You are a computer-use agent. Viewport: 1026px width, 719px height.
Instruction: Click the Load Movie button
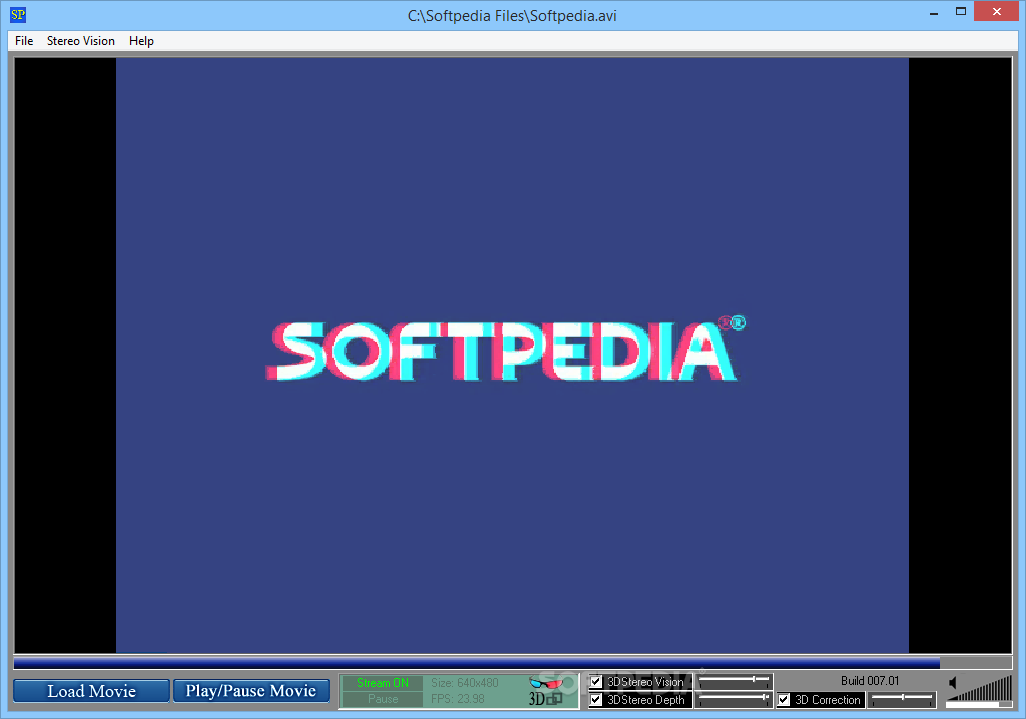[91, 691]
